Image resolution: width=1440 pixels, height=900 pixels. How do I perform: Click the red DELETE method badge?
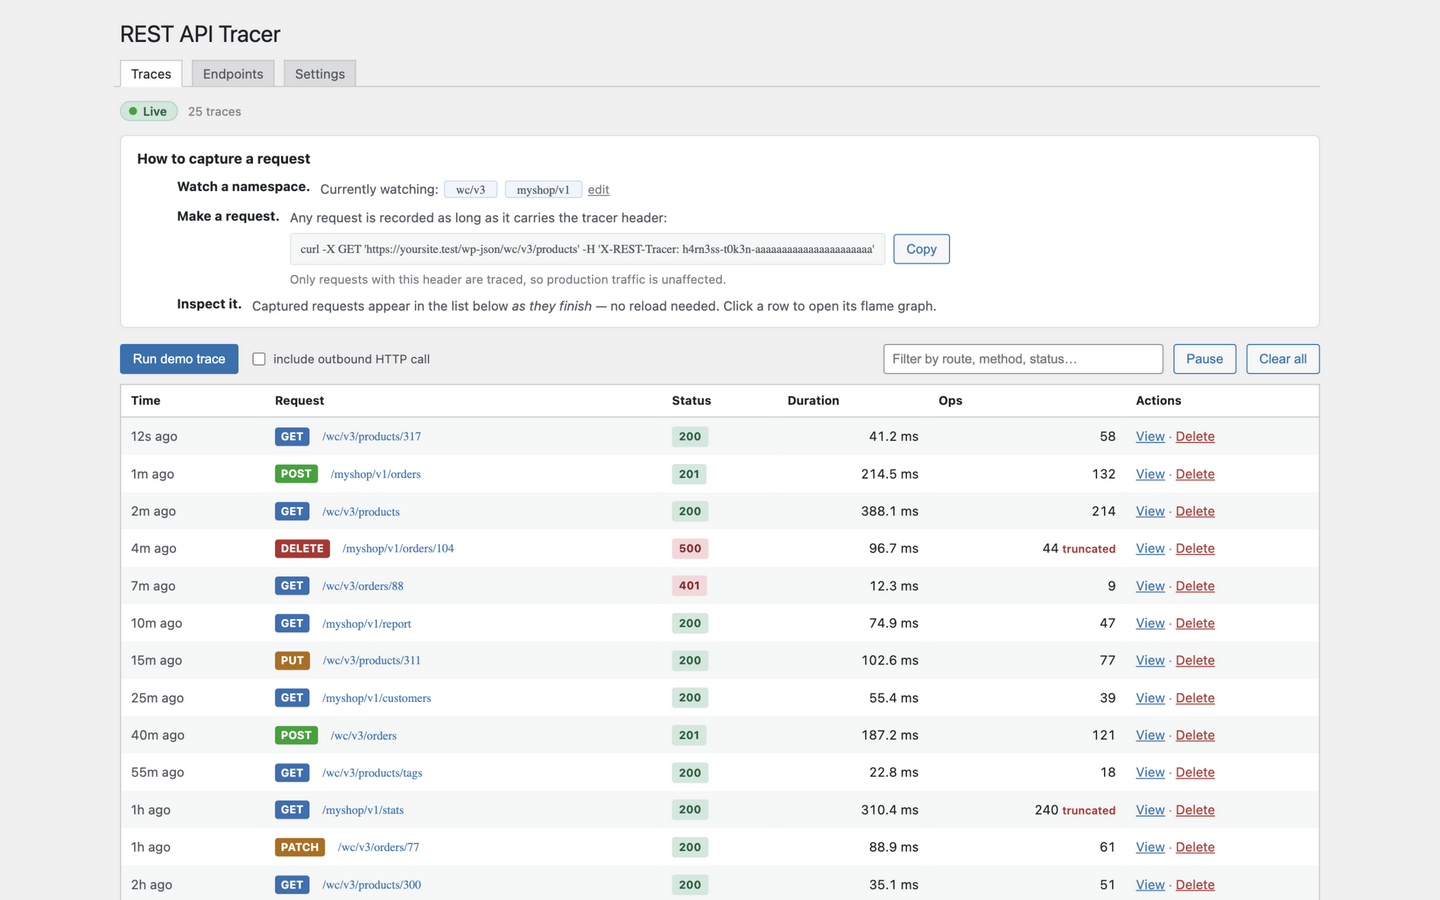(302, 549)
